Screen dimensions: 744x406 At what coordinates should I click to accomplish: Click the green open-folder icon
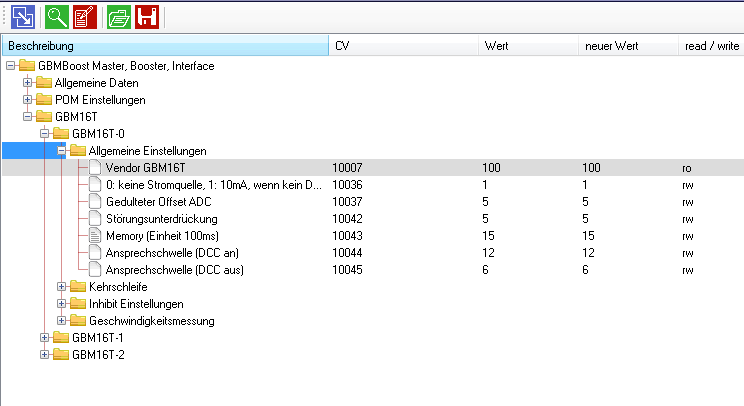[x=119, y=17]
